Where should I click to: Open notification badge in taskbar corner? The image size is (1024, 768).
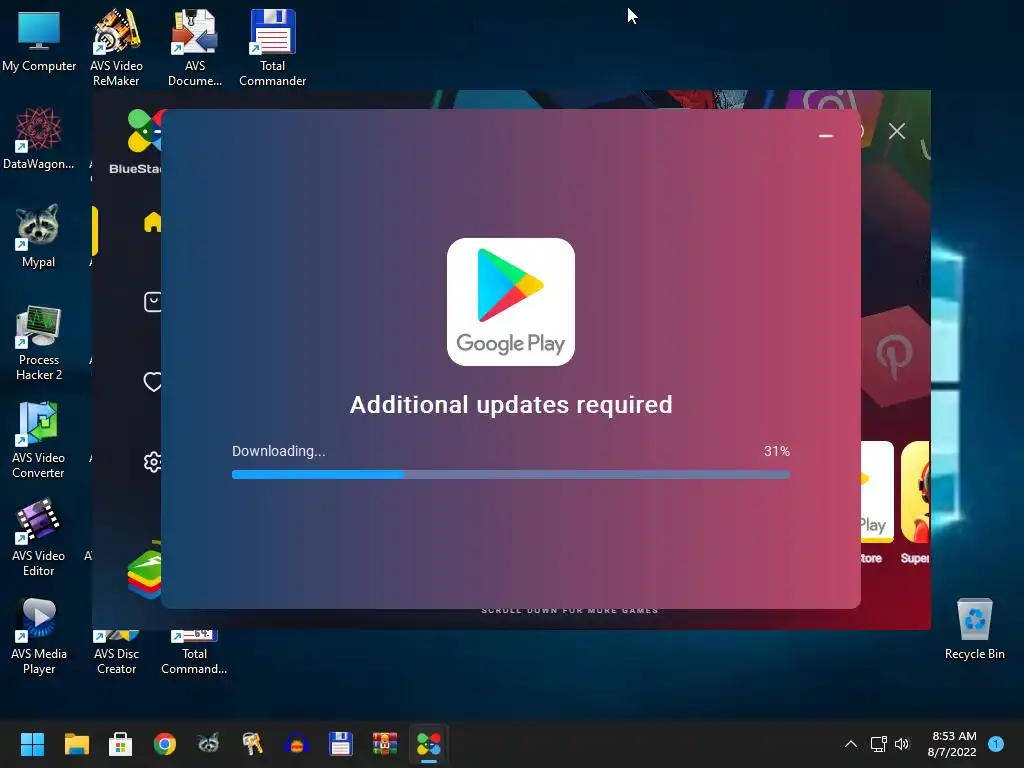996,744
